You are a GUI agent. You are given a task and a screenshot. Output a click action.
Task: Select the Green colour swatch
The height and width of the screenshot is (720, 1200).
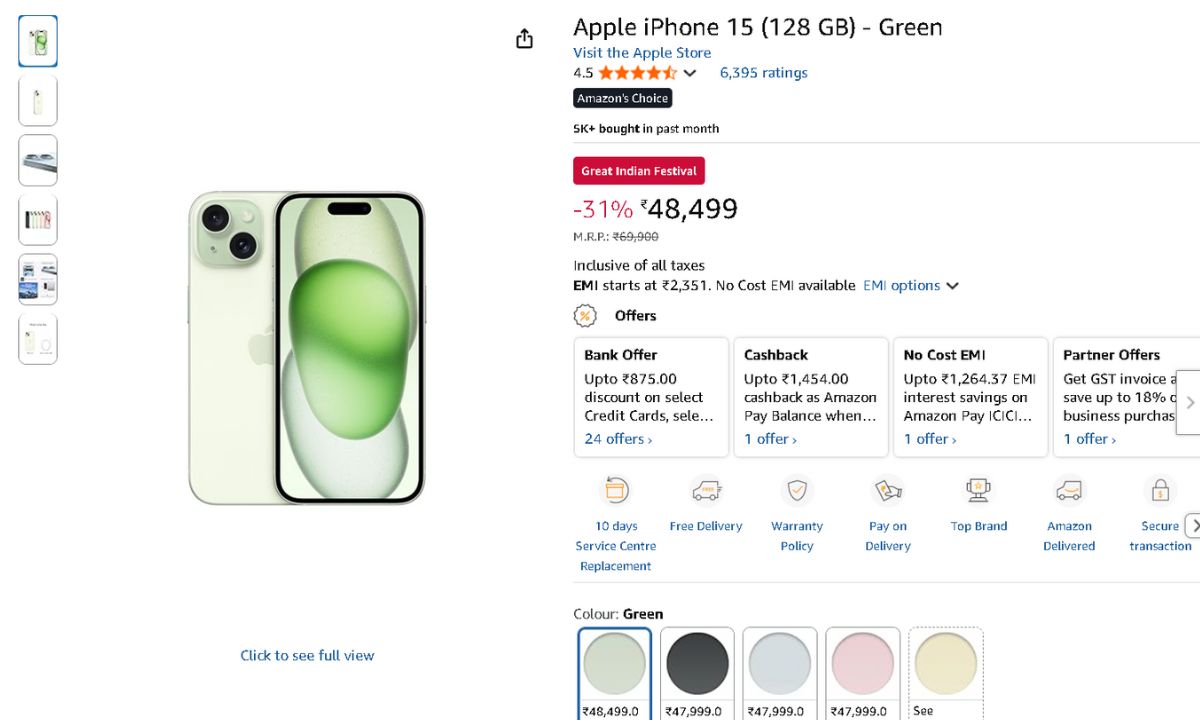click(615, 664)
